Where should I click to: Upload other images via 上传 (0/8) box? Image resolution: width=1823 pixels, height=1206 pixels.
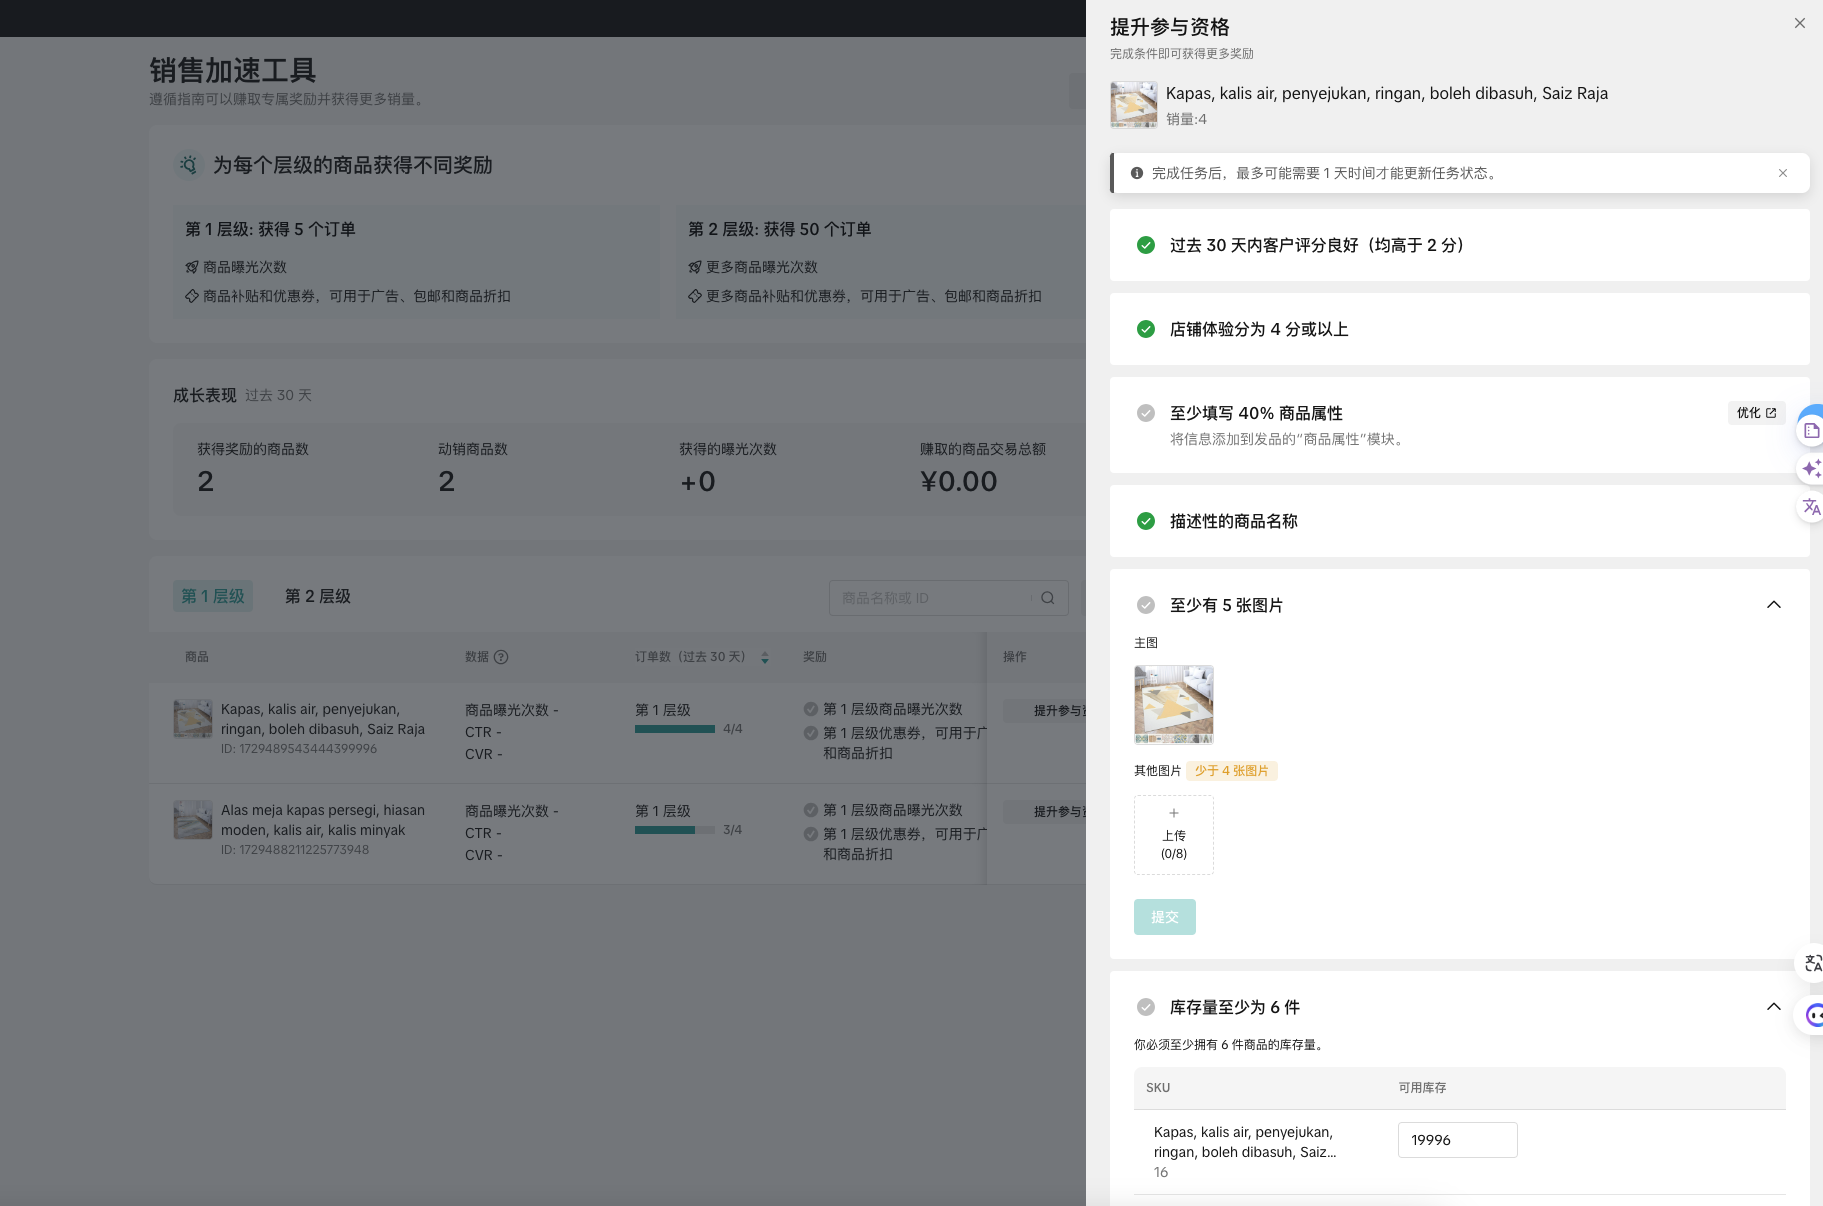coord(1174,835)
